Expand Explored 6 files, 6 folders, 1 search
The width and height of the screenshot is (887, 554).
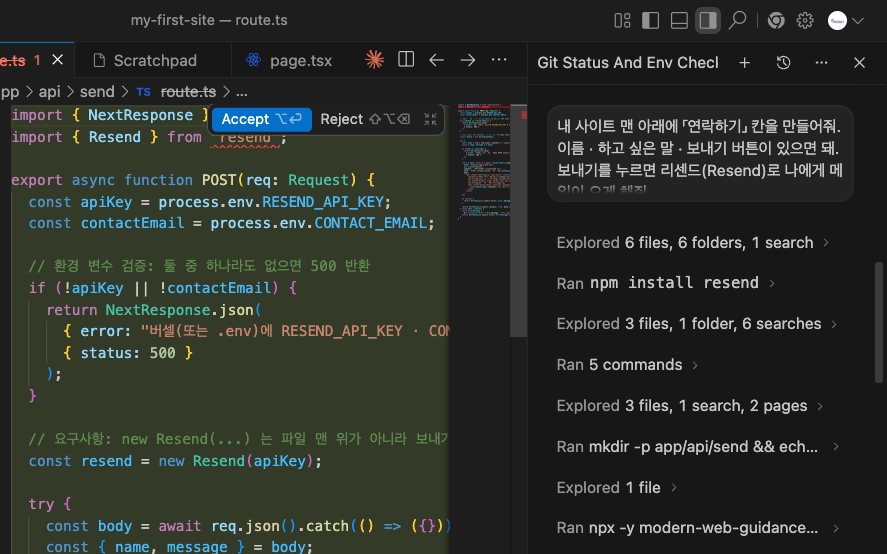pyautogui.click(x=692, y=243)
